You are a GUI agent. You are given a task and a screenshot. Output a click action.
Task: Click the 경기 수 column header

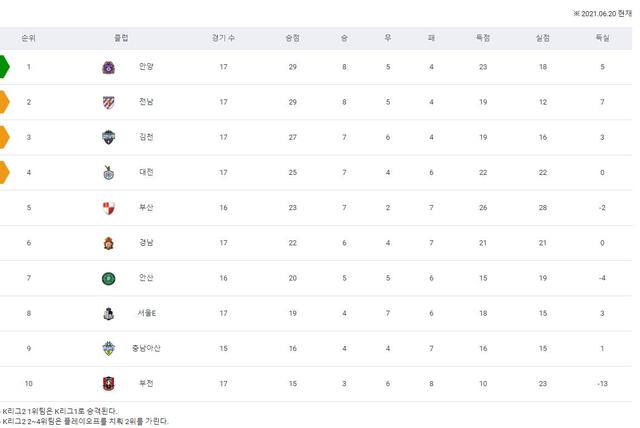pos(224,38)
